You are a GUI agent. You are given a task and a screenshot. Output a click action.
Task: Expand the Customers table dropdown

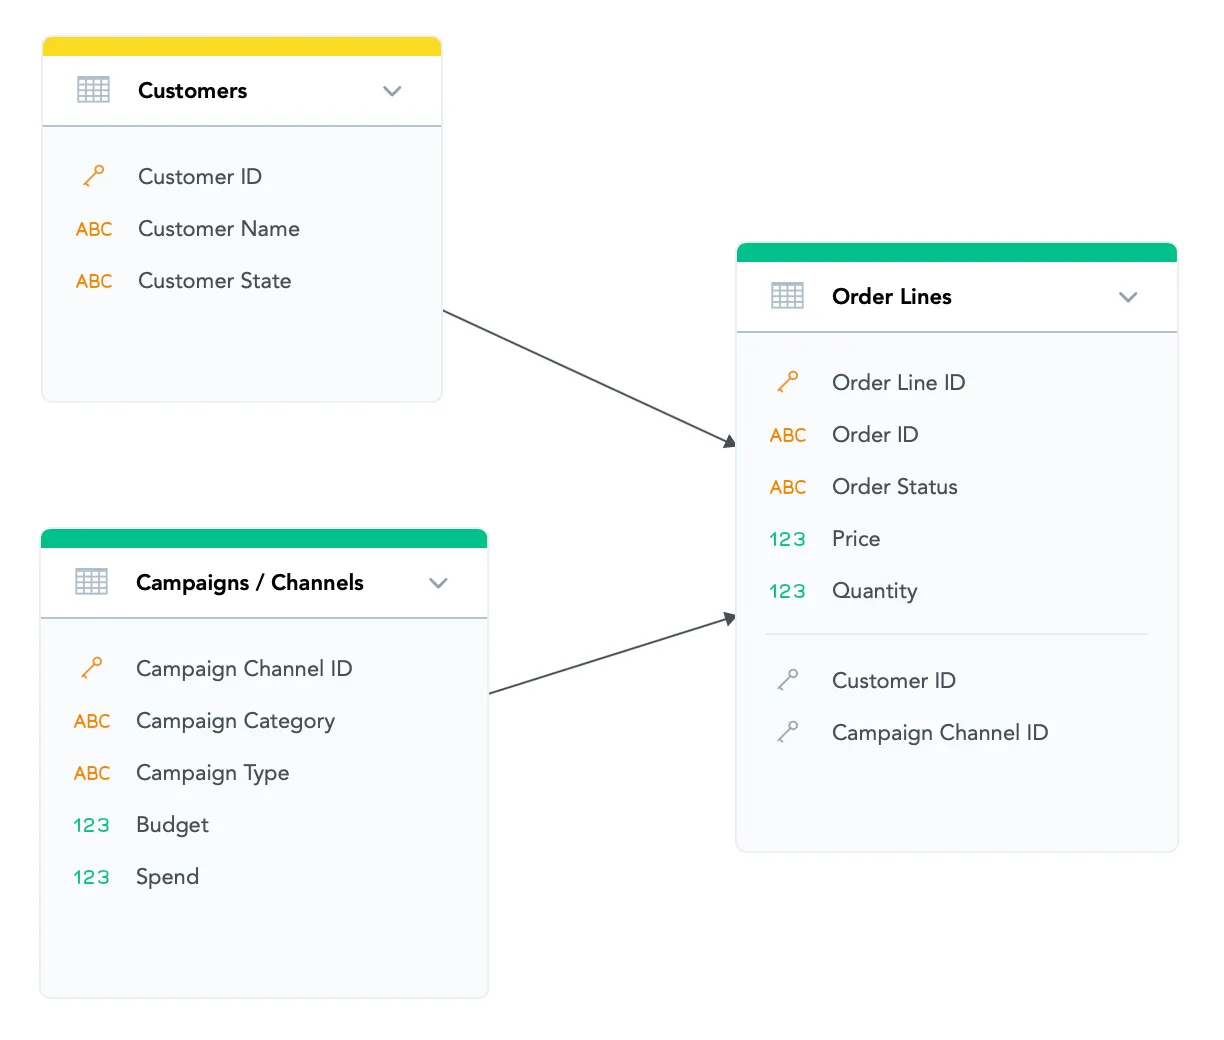tap(392, 91)
